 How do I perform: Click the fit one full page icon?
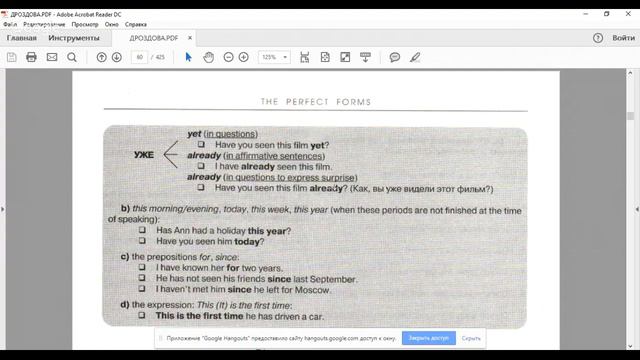(325, 57)
